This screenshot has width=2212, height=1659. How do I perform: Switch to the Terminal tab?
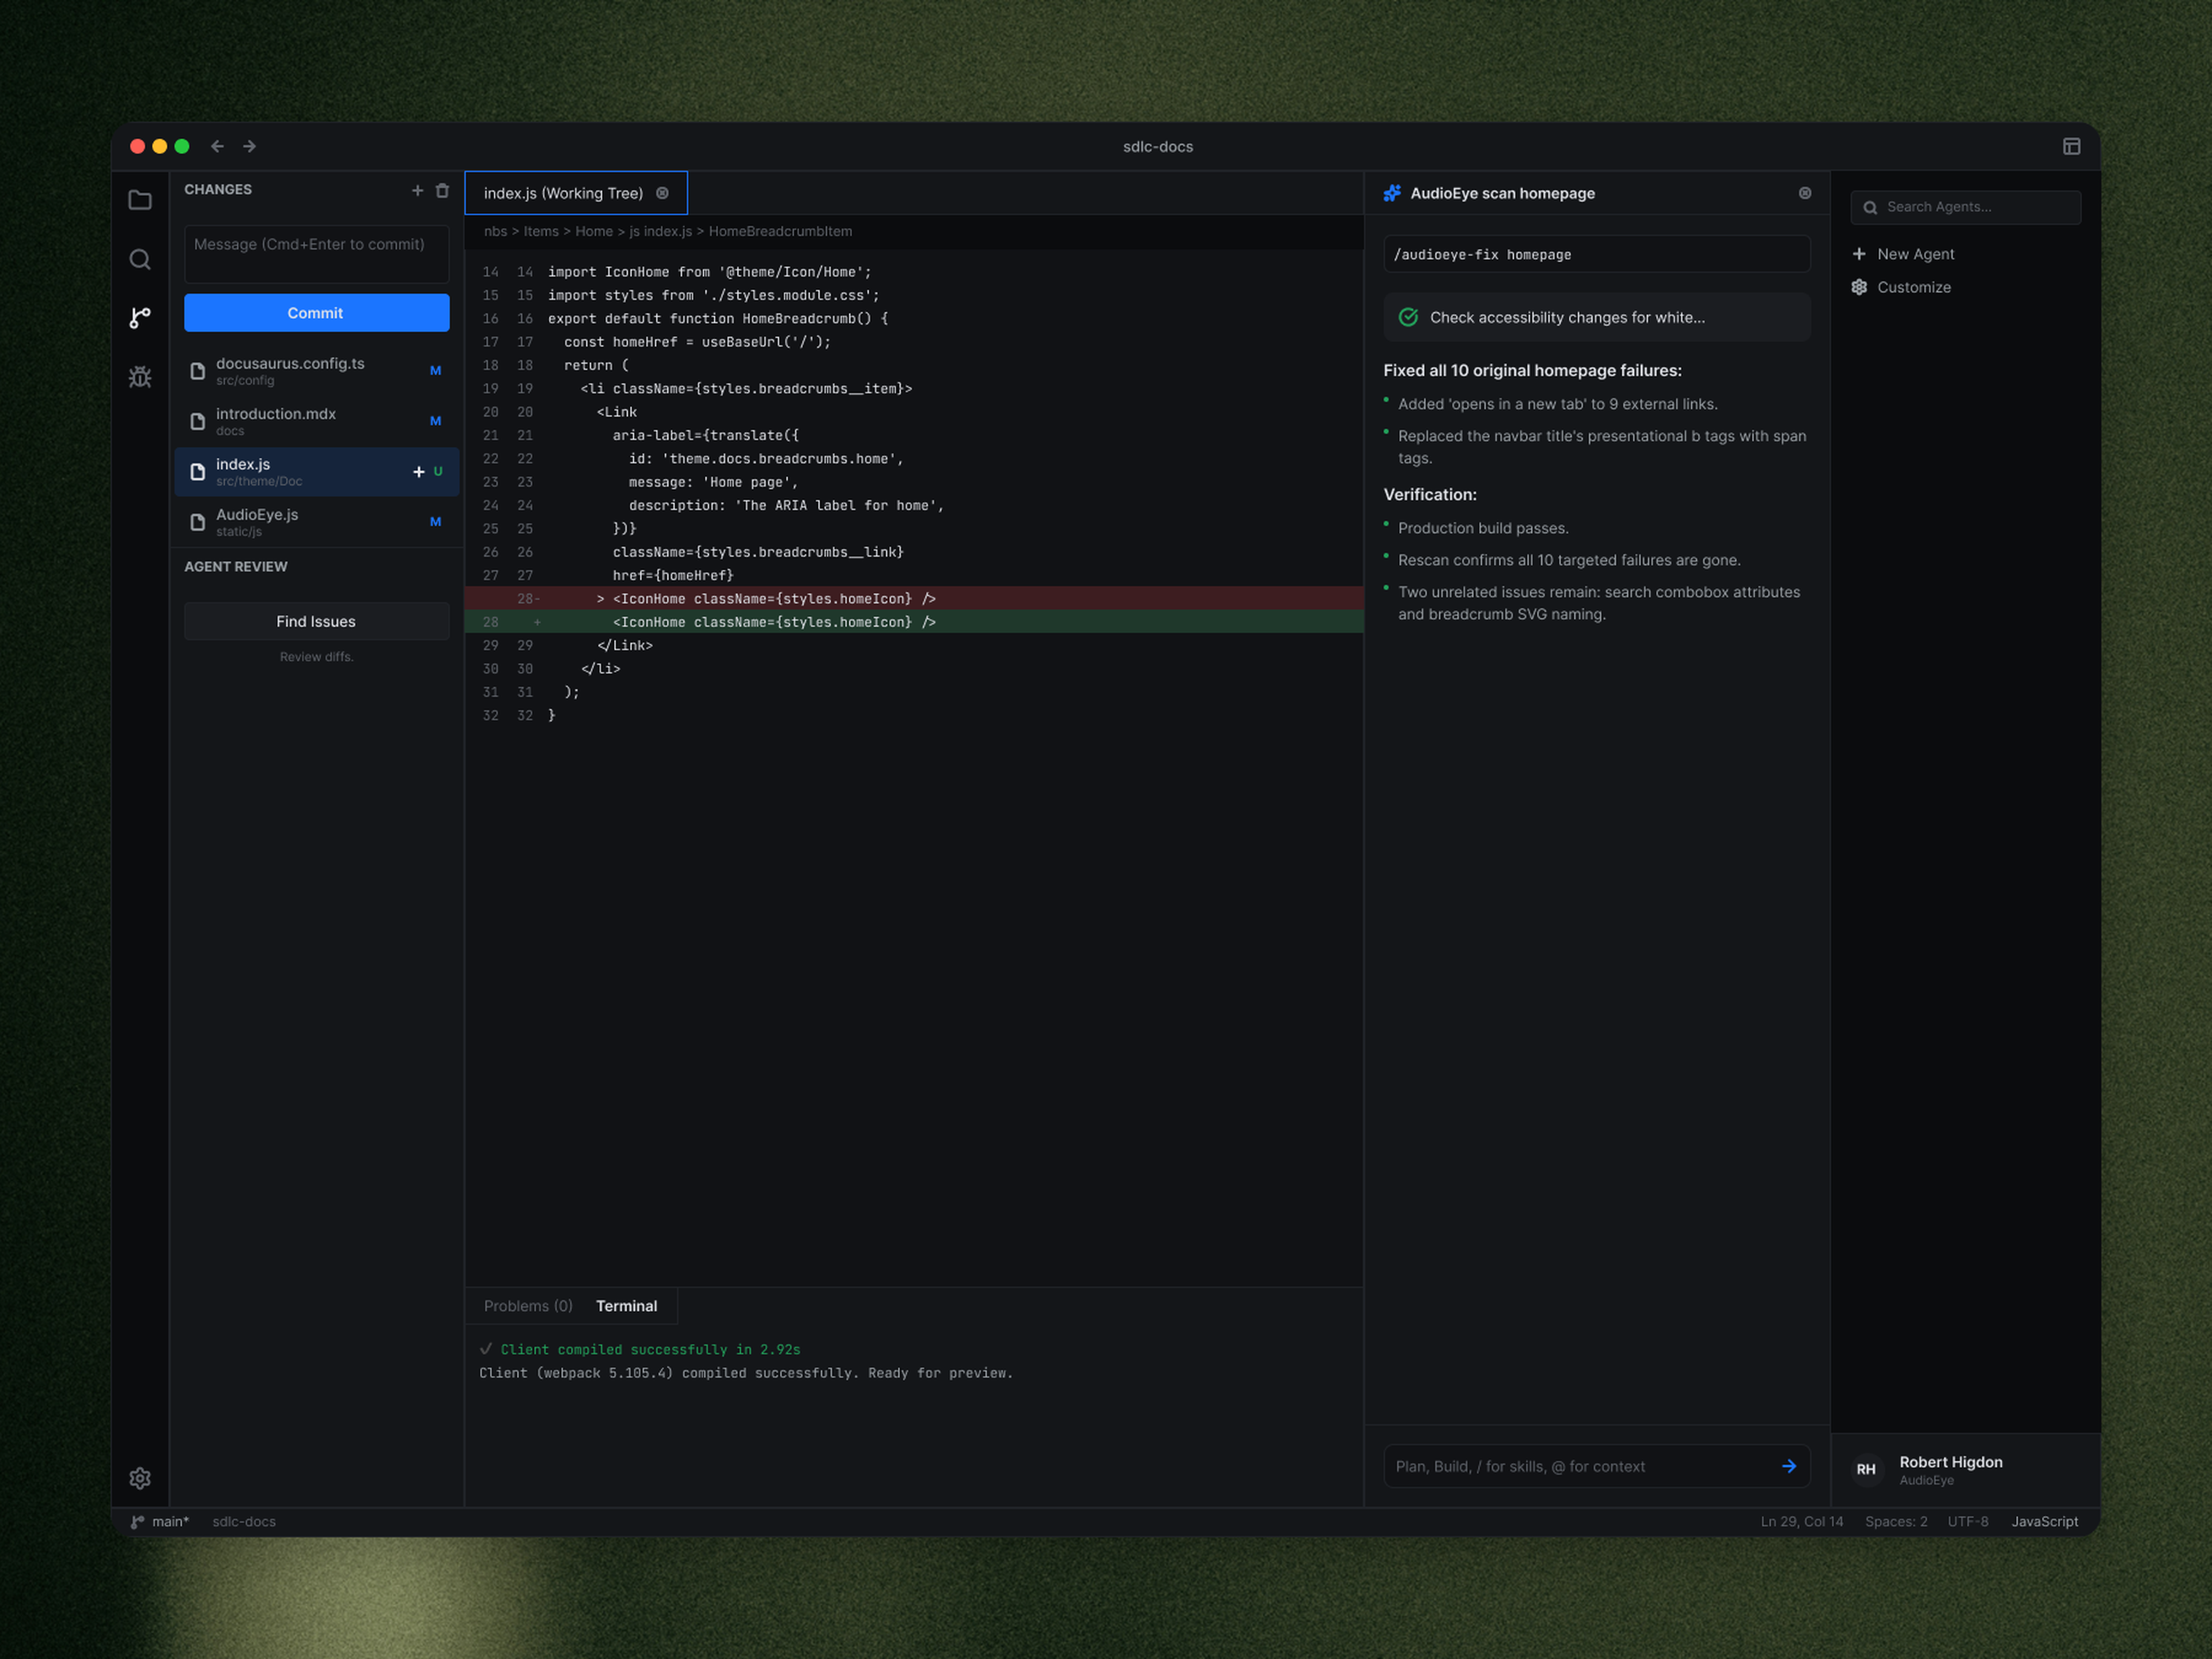(x=627, y=1306)
